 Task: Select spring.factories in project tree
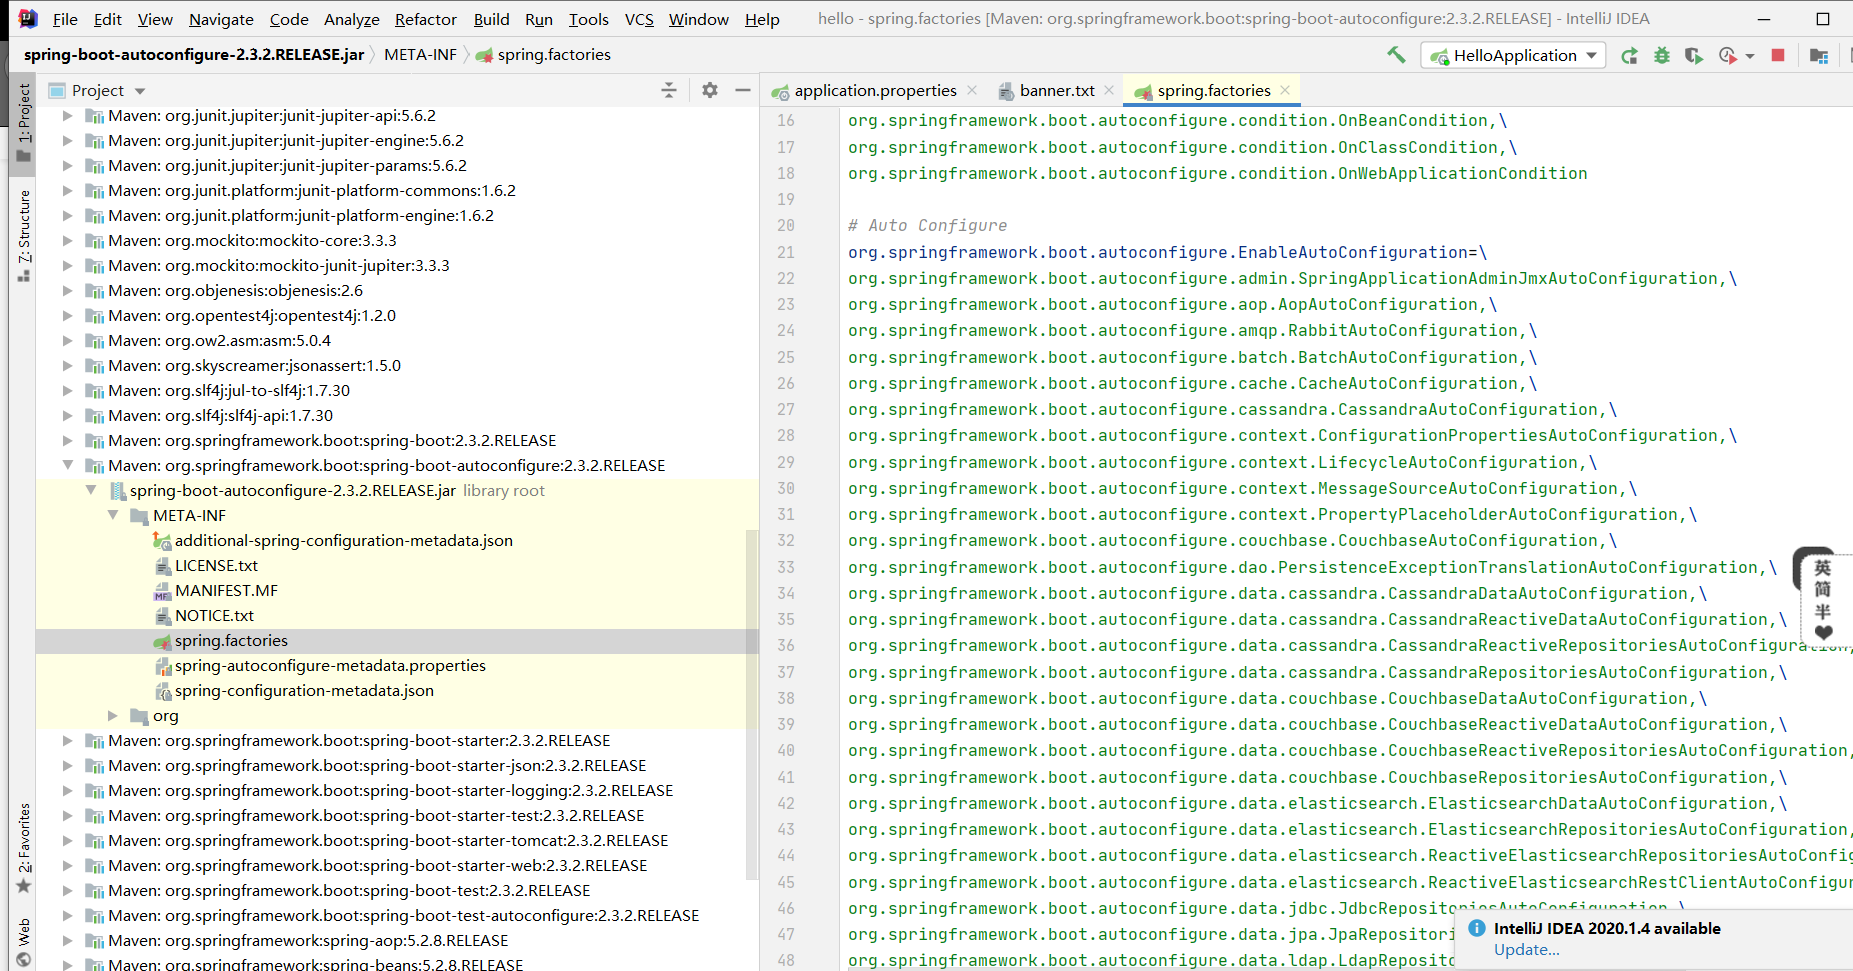coord(231,640)
